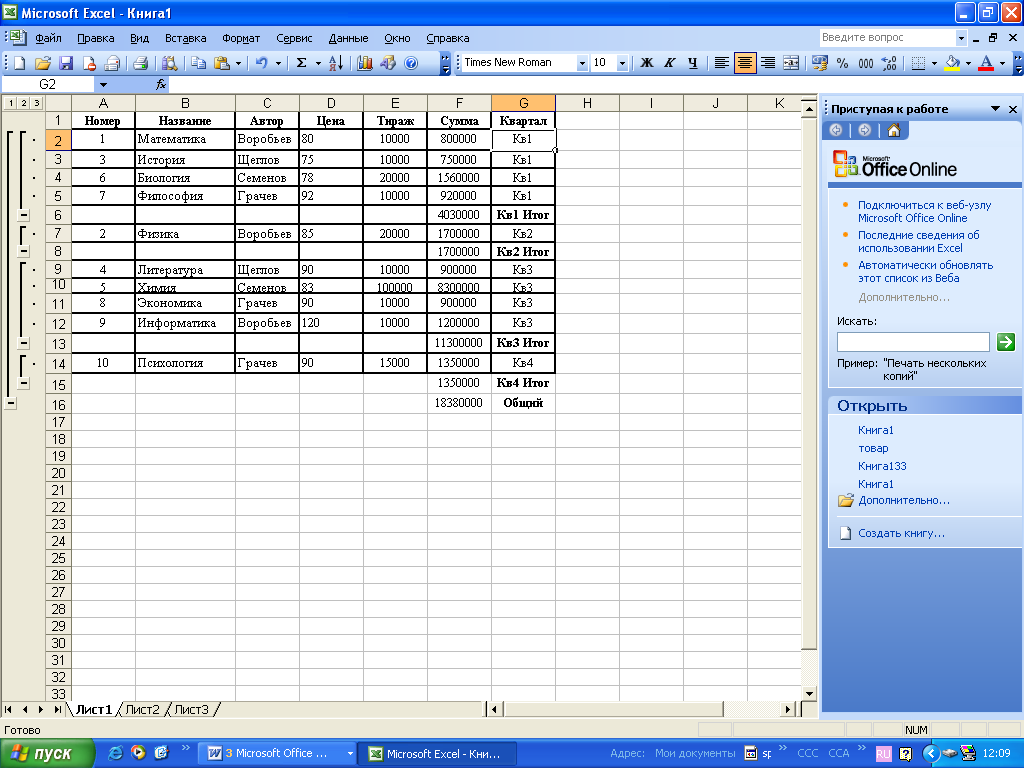Click the Help question mark icon

click(x=411, y=63)
